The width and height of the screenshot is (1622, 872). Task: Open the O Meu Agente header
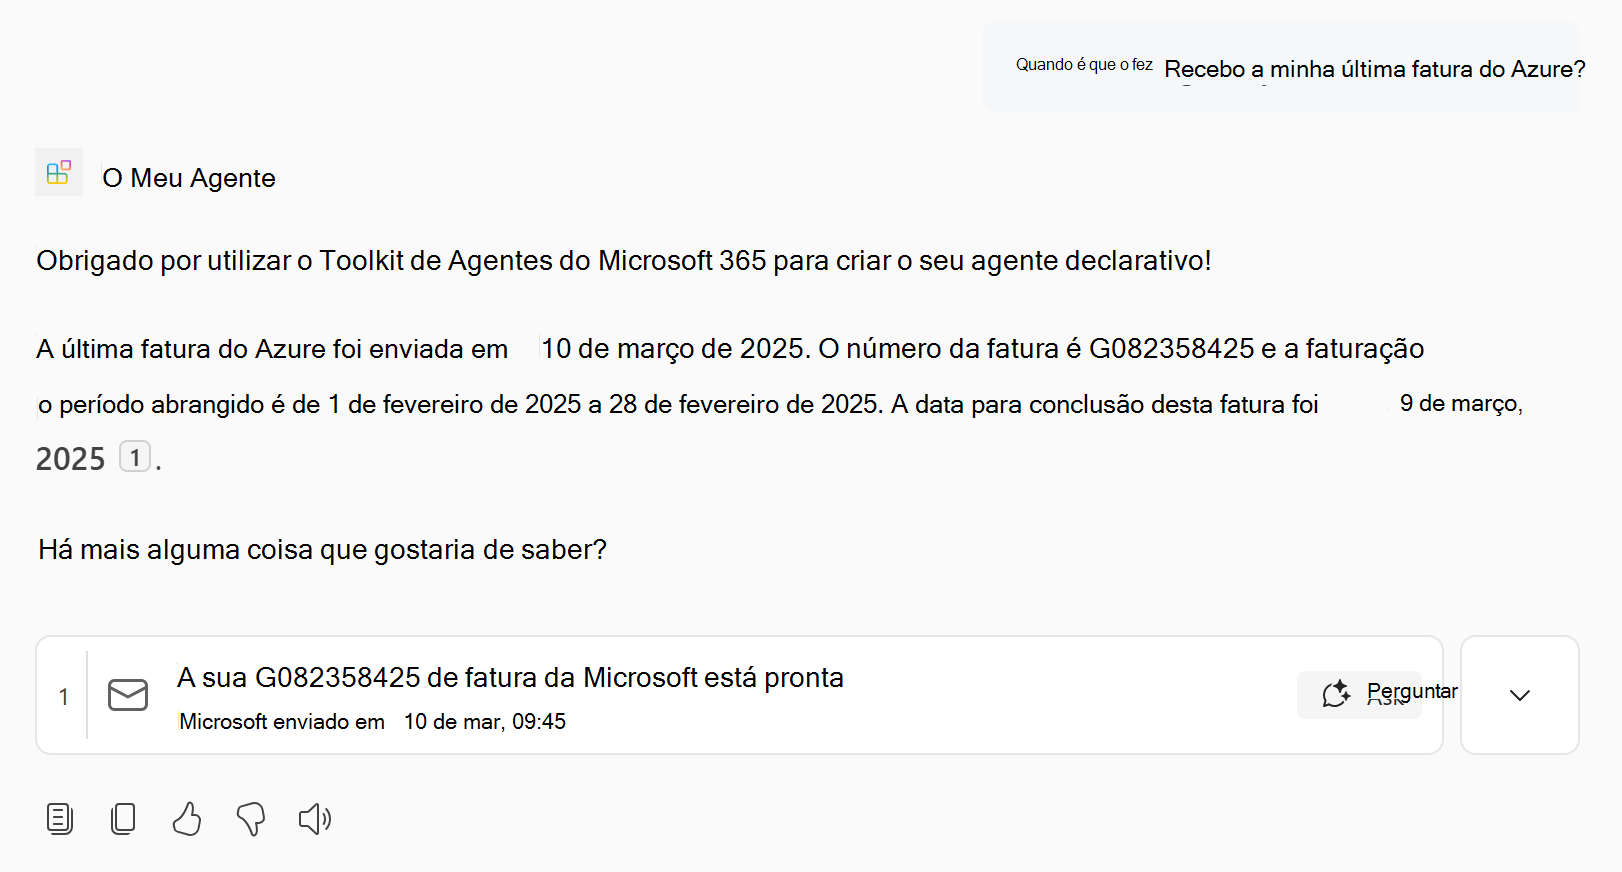click(188, 177)
